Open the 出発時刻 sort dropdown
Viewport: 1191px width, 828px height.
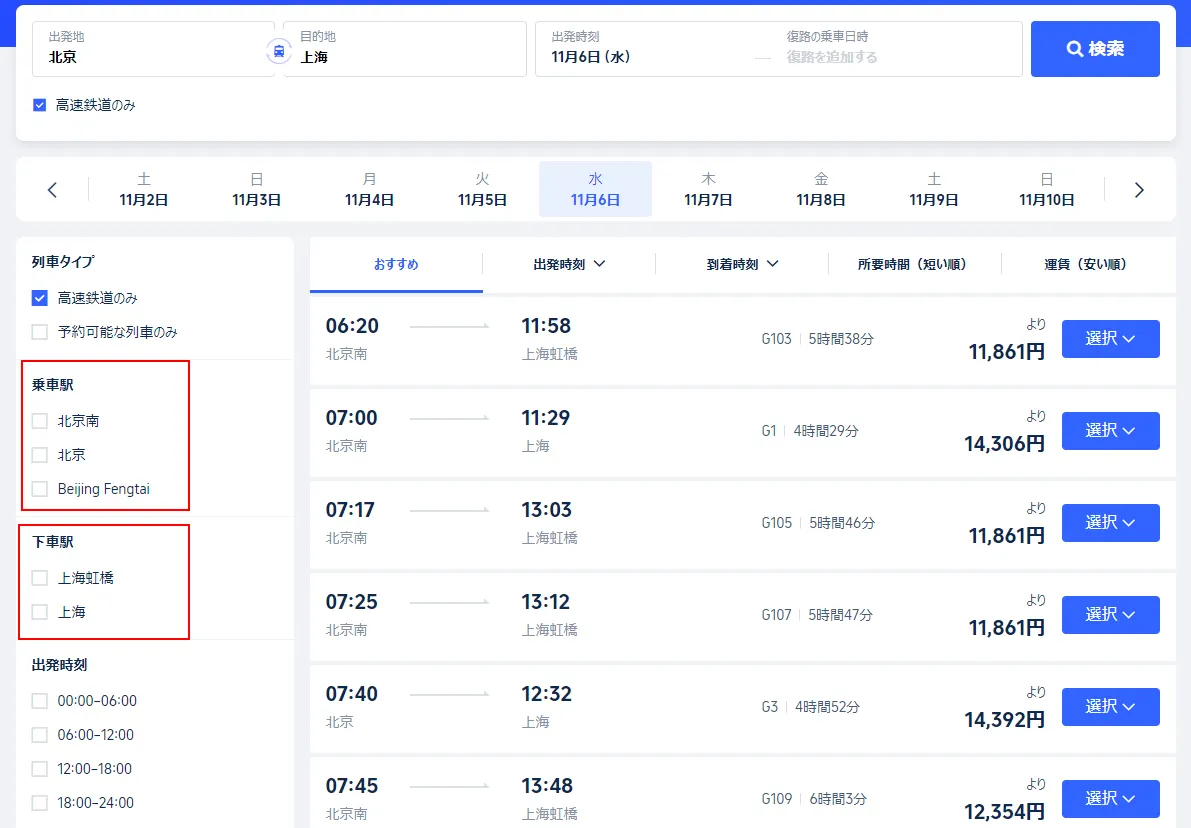[569, 265]
